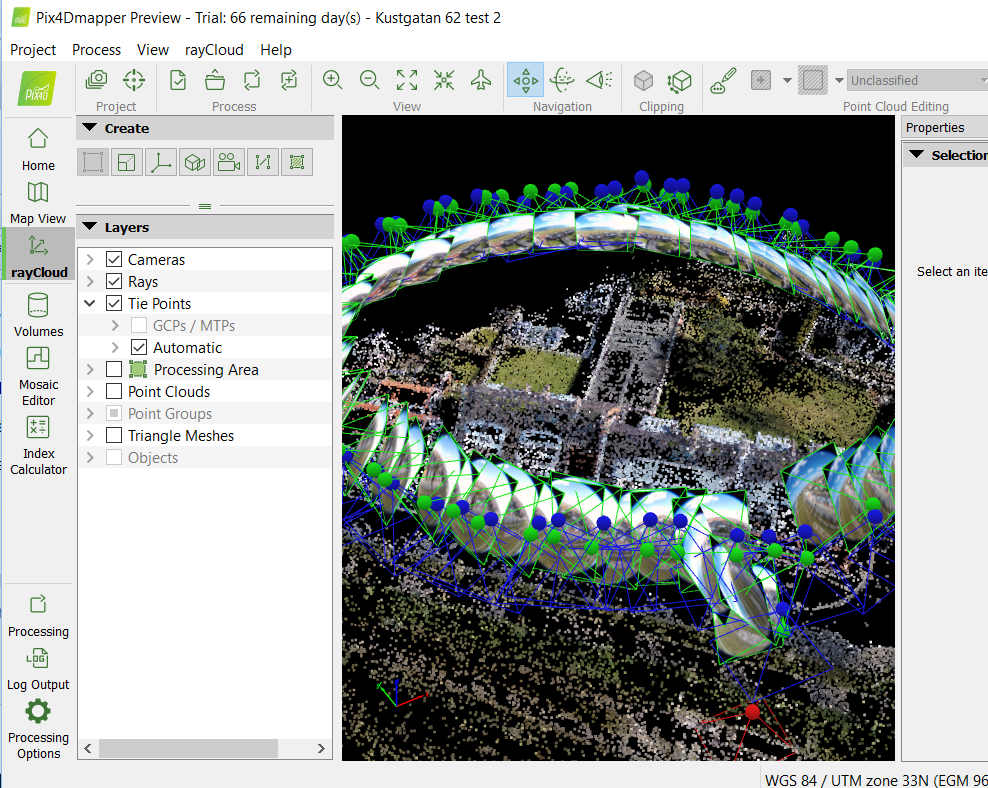Create a New Orthoplane box icon

click(195, 163)
